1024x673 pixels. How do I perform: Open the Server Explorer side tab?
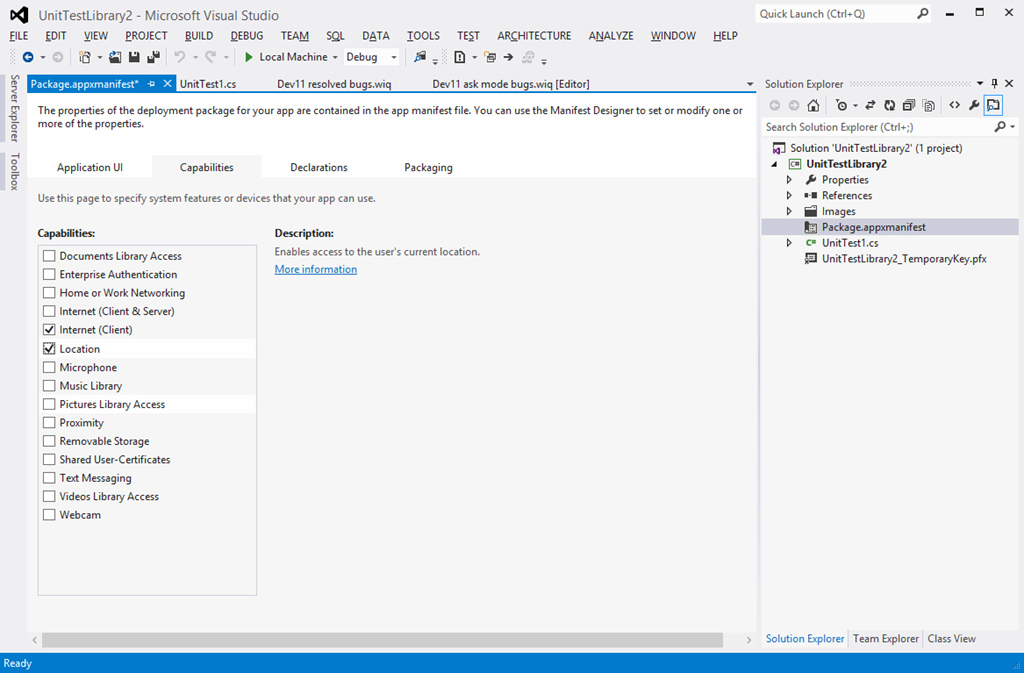pyautogui.click(x=14, y=108)
